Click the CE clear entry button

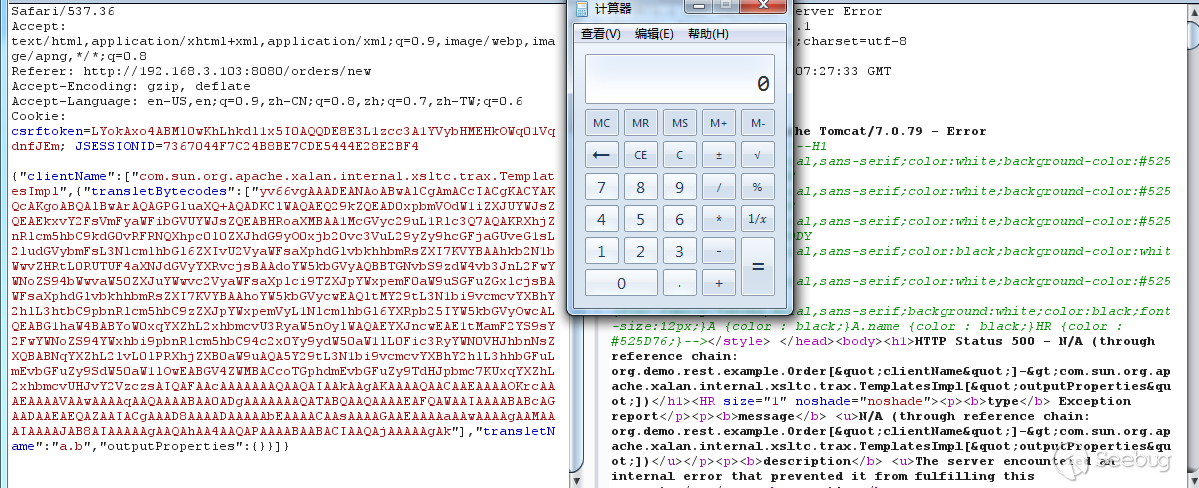coord(641,155)
